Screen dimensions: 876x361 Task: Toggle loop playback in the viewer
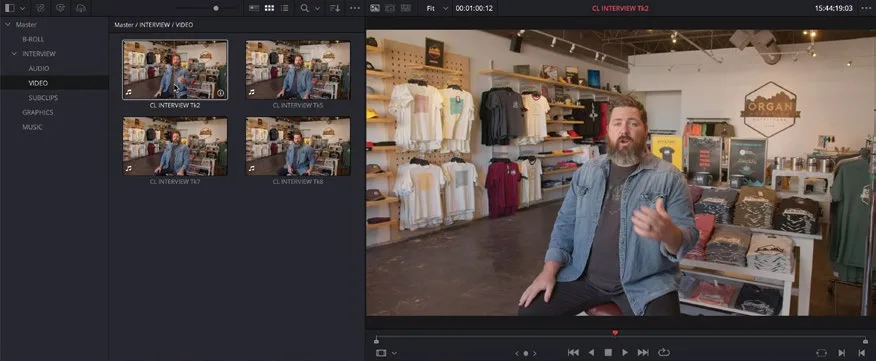point(664,353)
